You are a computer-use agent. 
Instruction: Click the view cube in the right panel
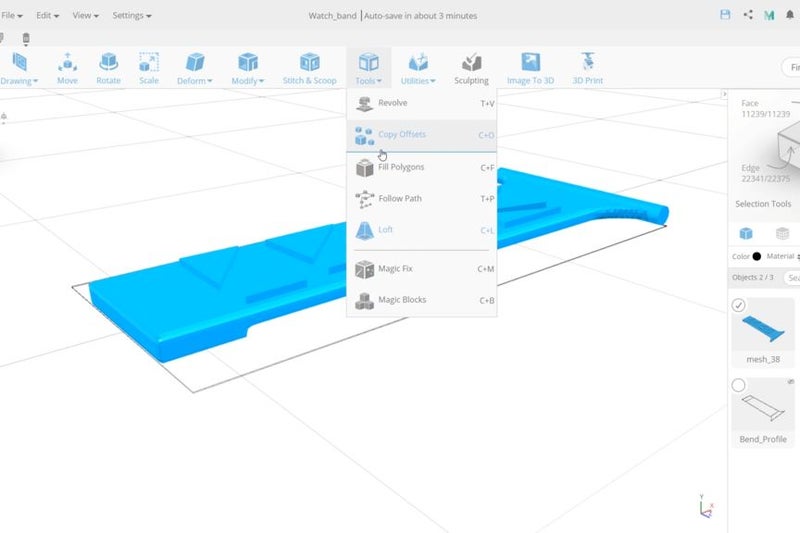(x=788, y=145)
